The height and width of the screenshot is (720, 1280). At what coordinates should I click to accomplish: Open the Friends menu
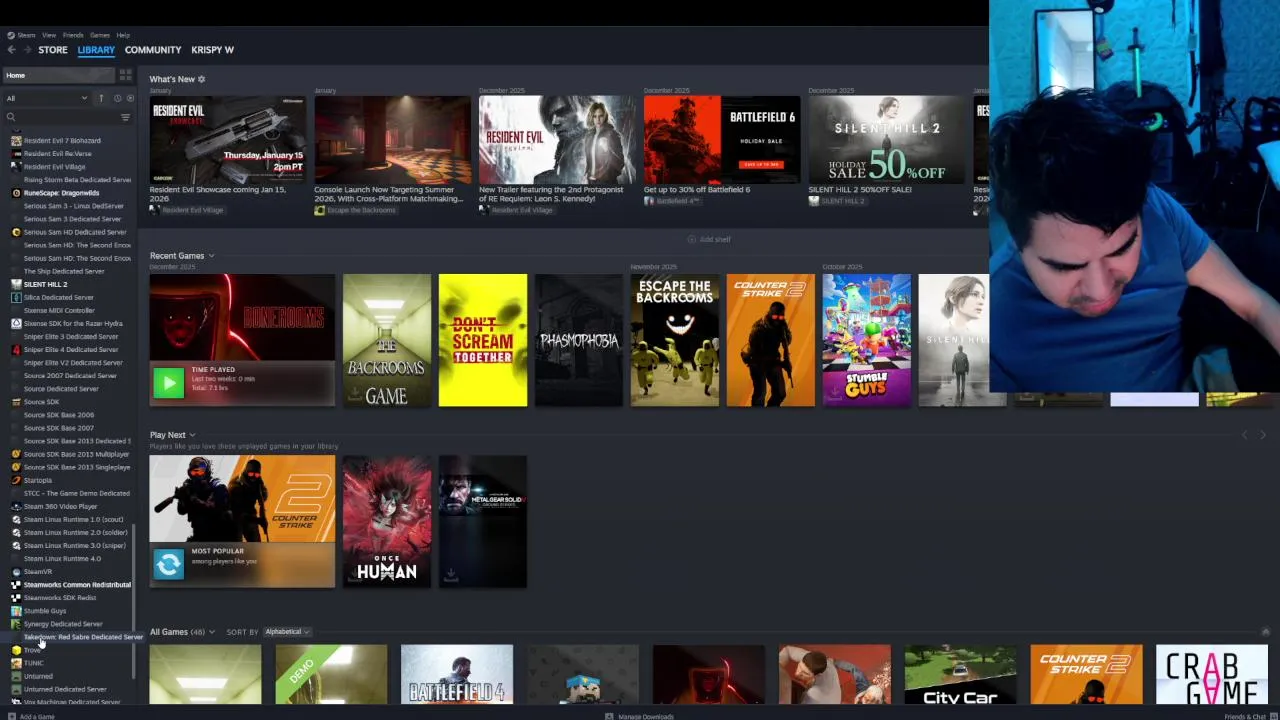tap(73, 35)
